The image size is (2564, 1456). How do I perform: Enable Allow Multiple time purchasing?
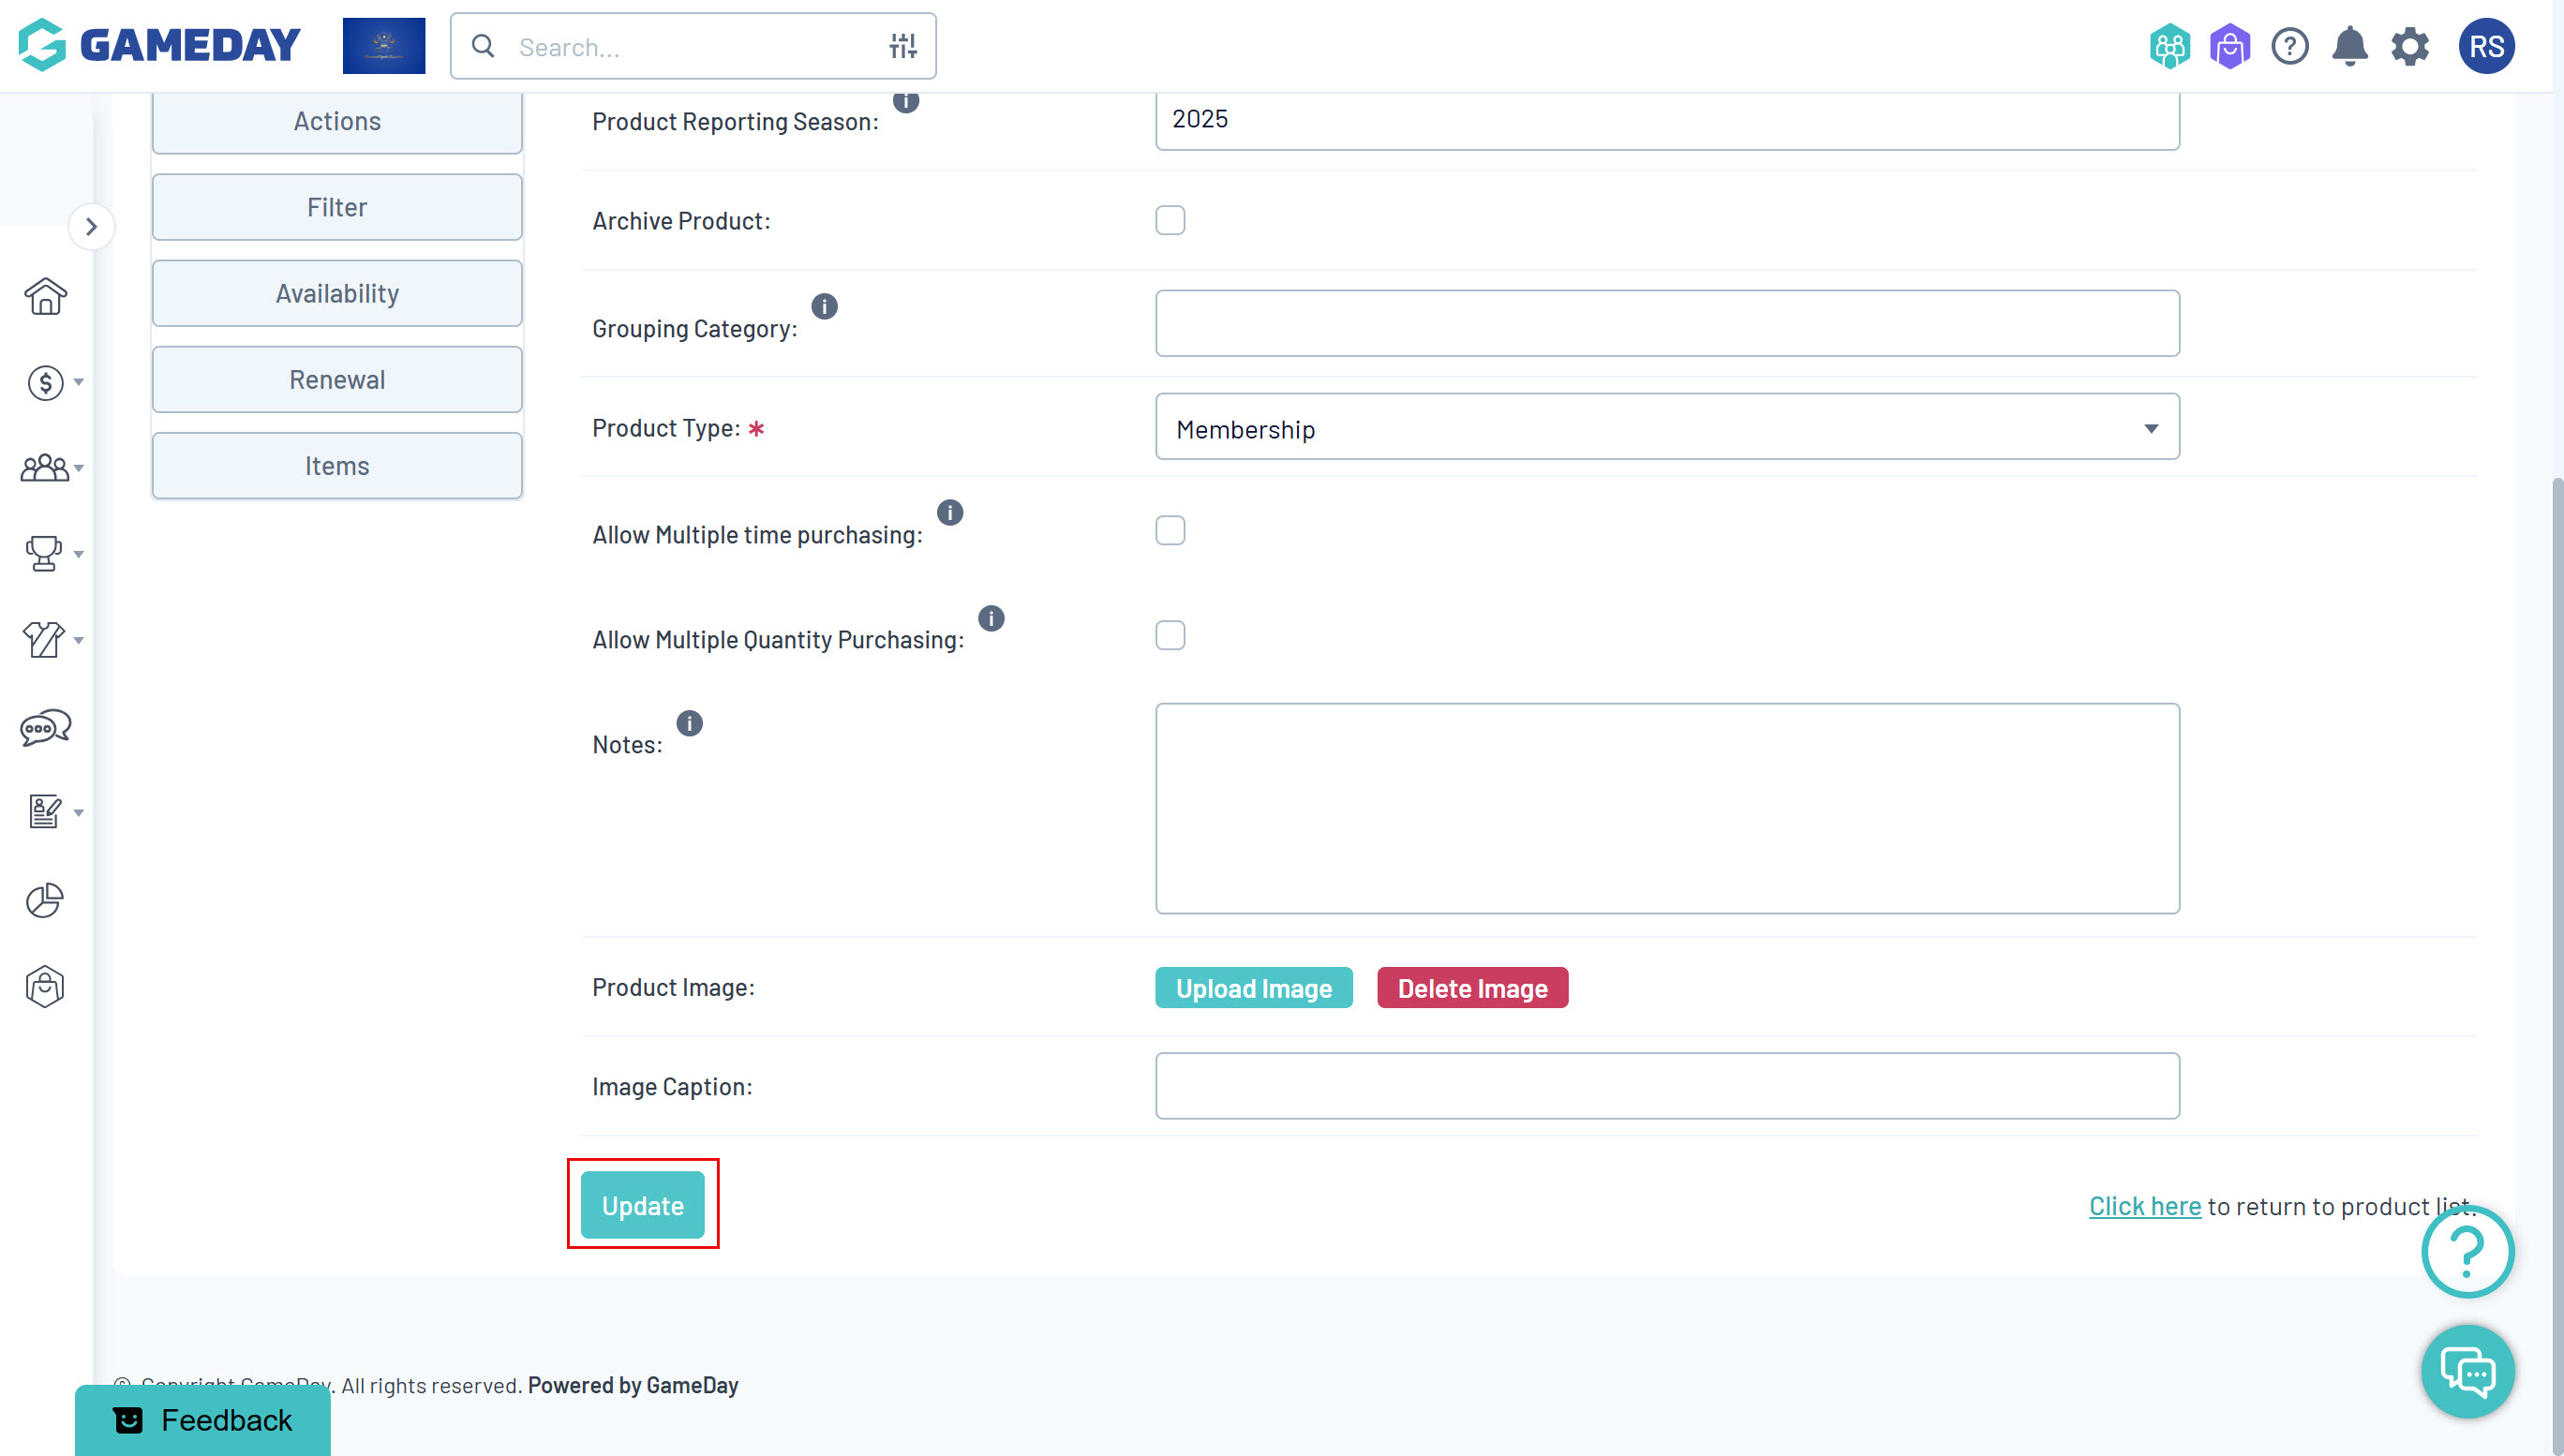pyautogui.click(x=1169, y=530)
